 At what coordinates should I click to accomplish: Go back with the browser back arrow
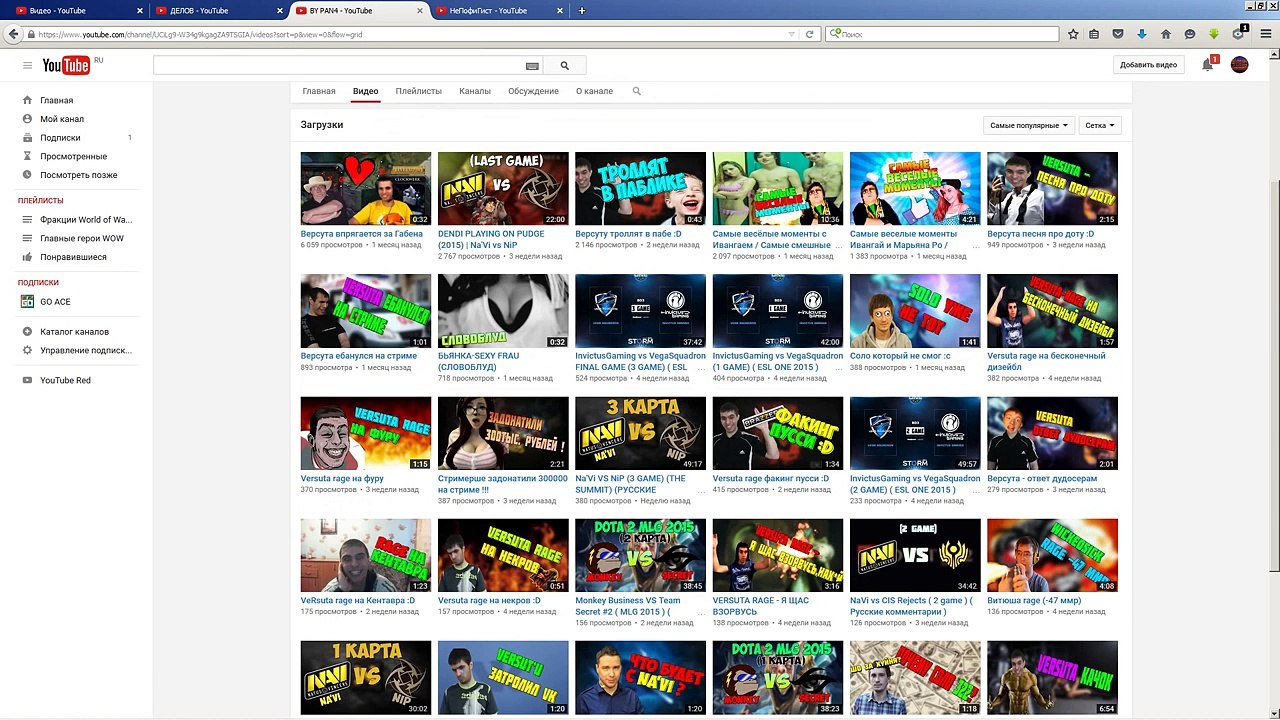pos(13,34)
